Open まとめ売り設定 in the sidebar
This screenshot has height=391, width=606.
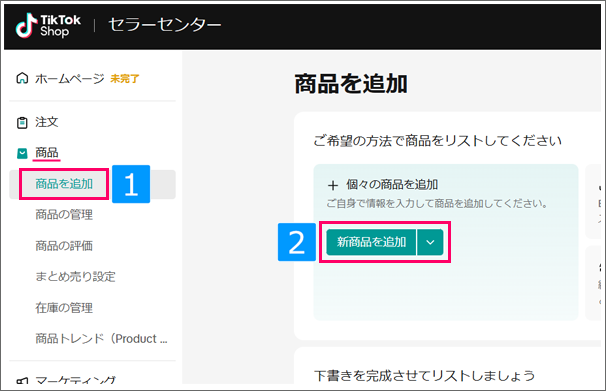pos(75,277)
